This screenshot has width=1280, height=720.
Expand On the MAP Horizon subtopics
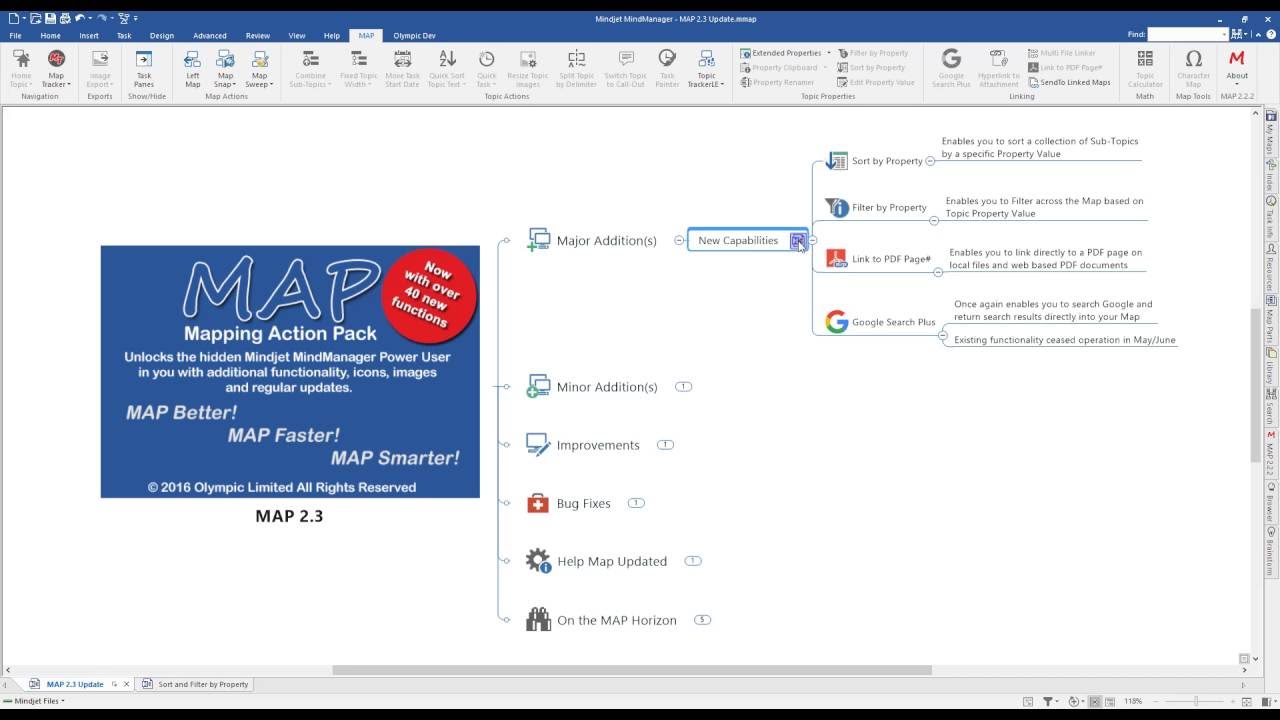pos(702,620)
